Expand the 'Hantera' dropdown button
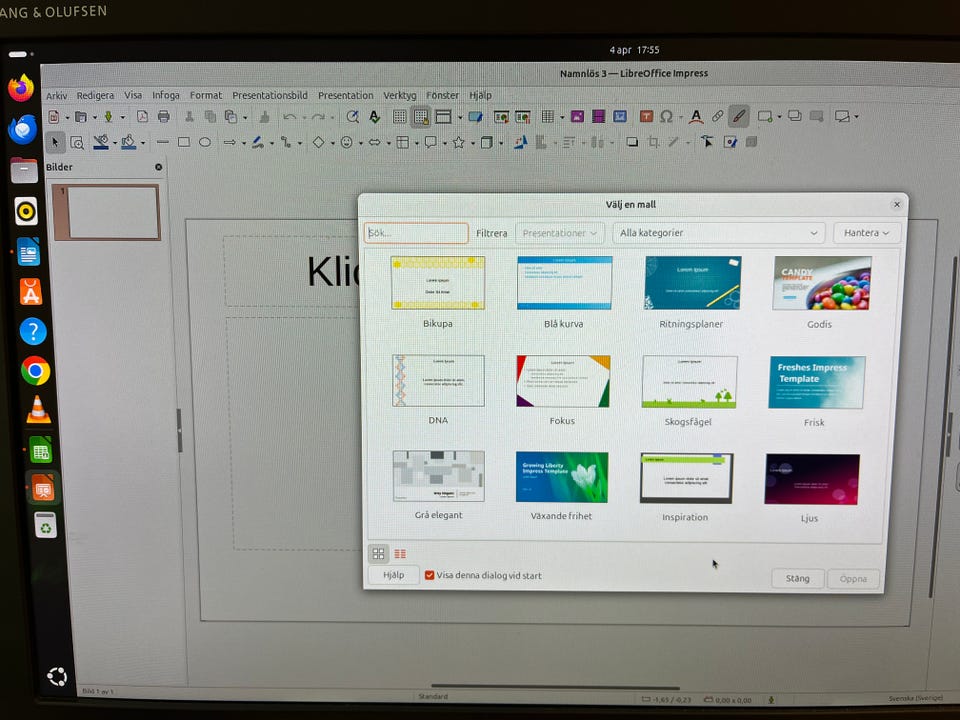960x720 pixels. click(x=866, y=233)
